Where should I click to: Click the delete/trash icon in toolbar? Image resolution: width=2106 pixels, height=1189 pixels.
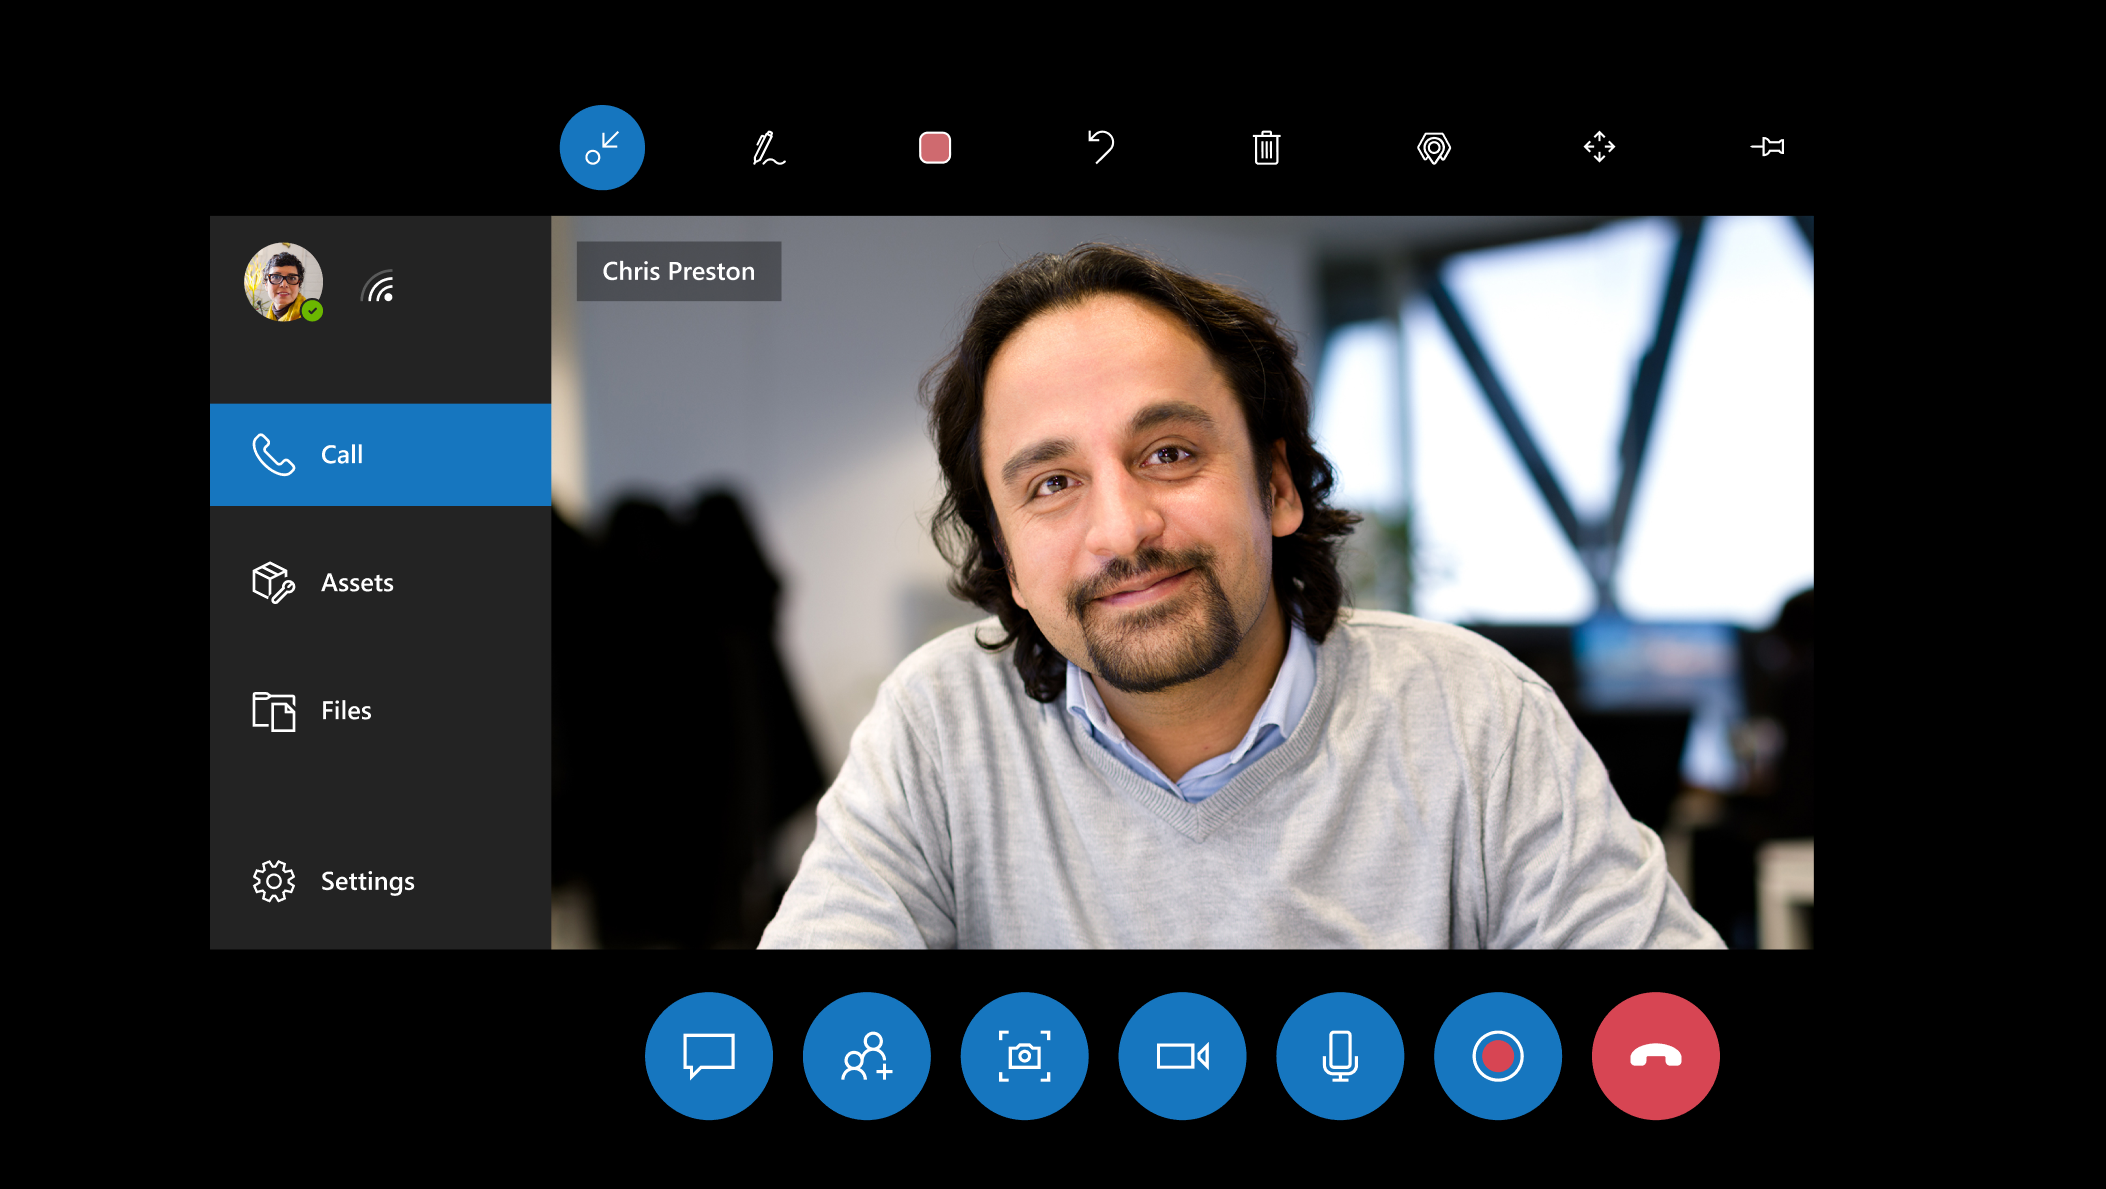tap(1266, 148)
